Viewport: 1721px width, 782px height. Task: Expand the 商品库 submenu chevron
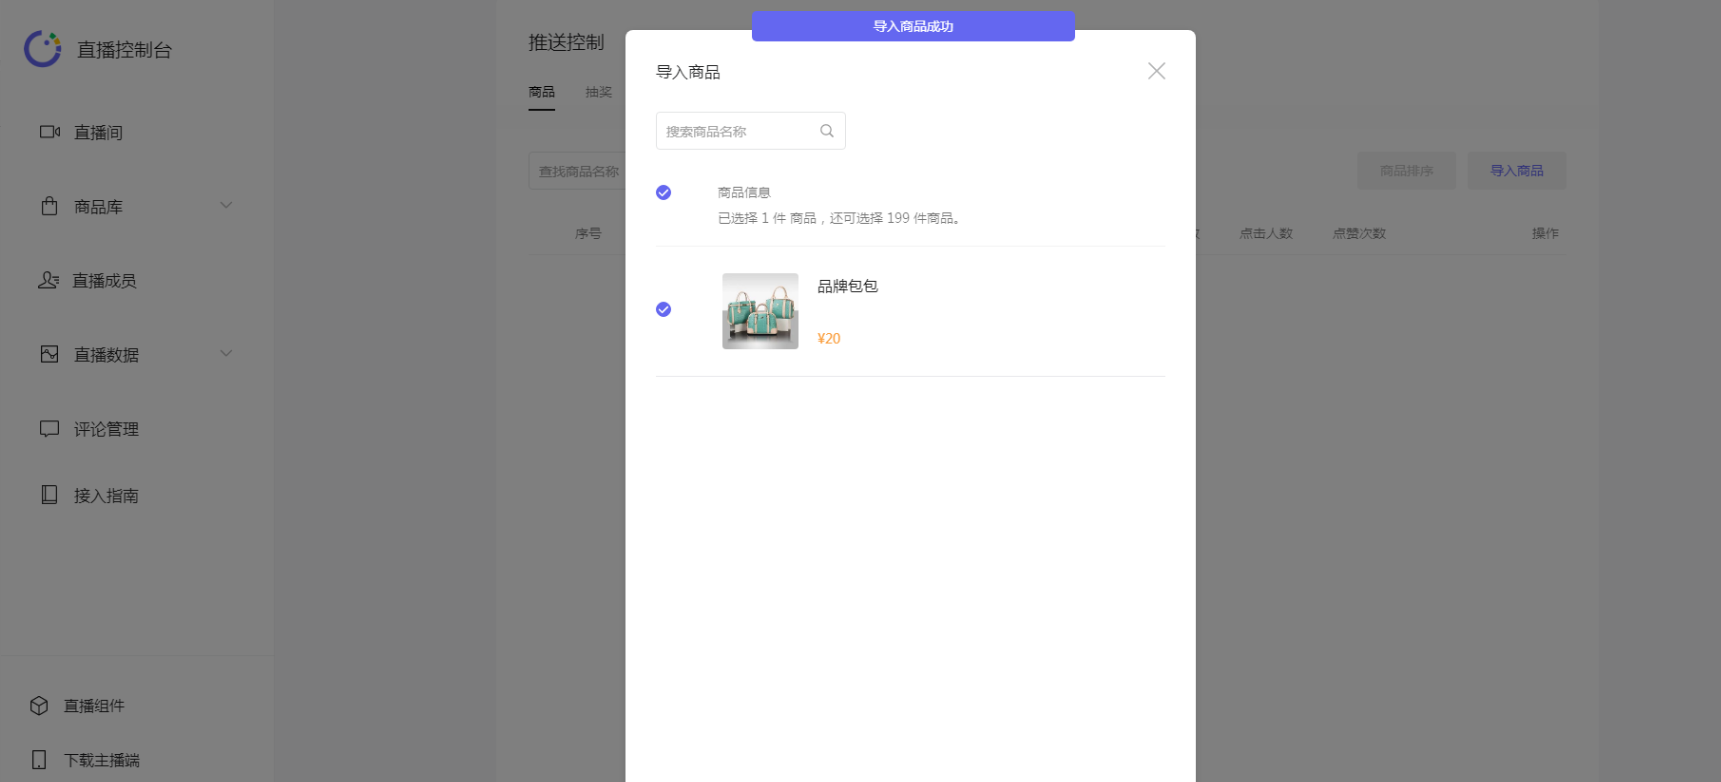(x=226, y=206)
